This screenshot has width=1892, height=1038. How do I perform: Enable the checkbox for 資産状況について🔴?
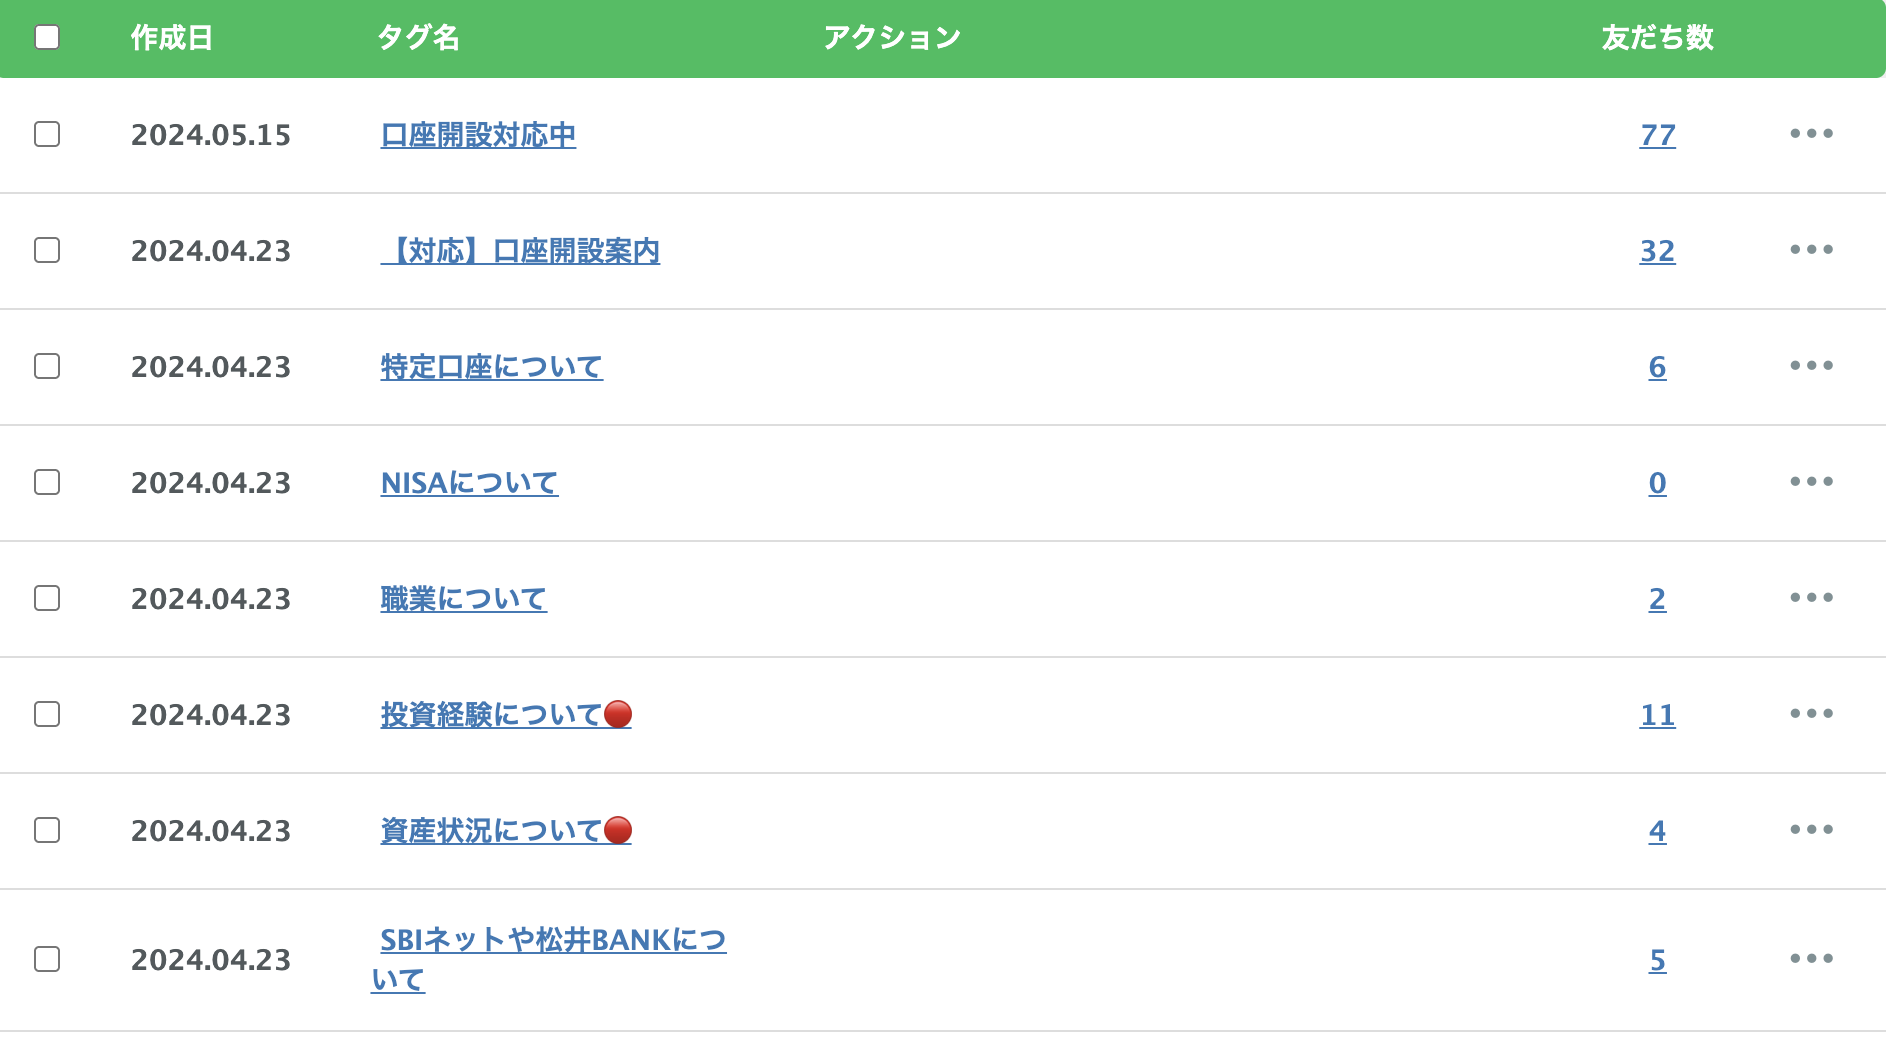pyautogui.click(x=45, y=830)
